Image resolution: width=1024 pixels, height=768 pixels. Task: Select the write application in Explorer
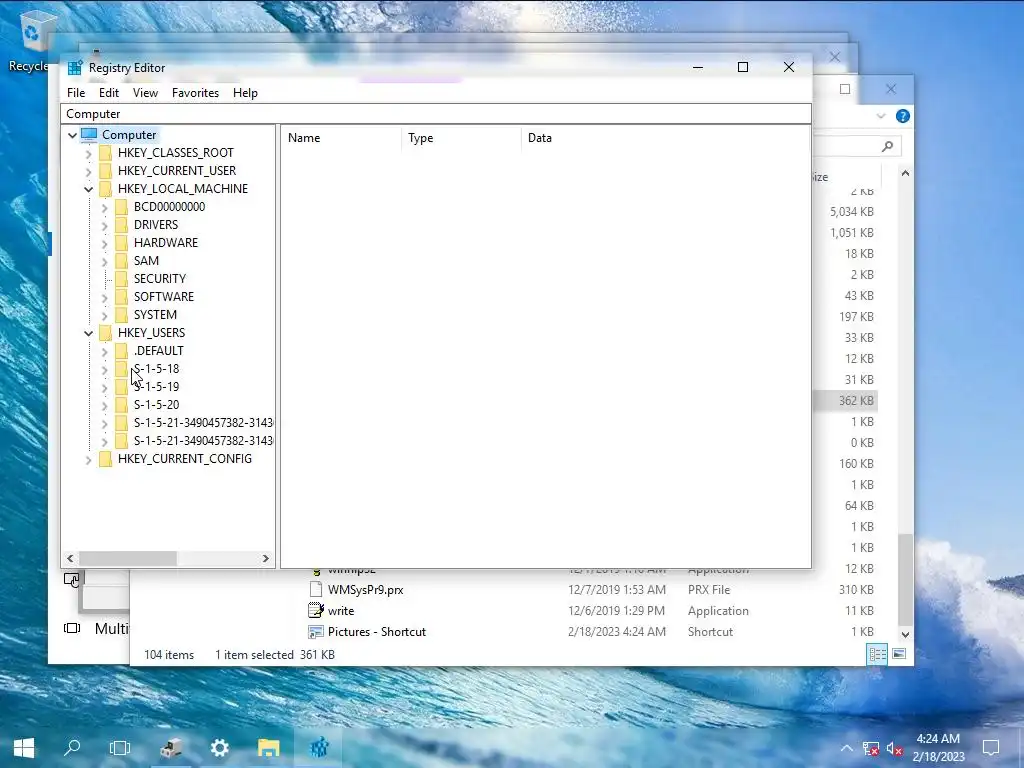pos(340,611)
